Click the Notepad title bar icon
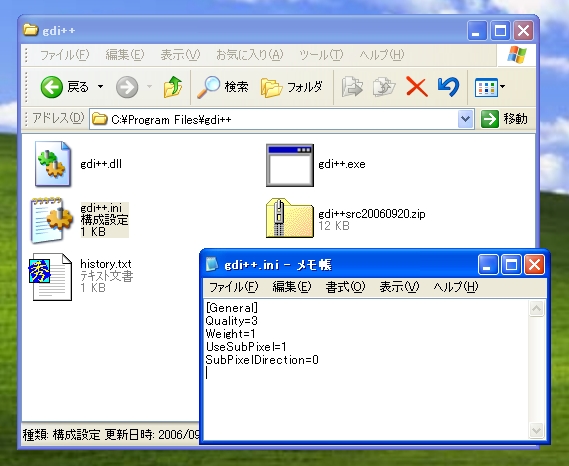 click(212, 265)
